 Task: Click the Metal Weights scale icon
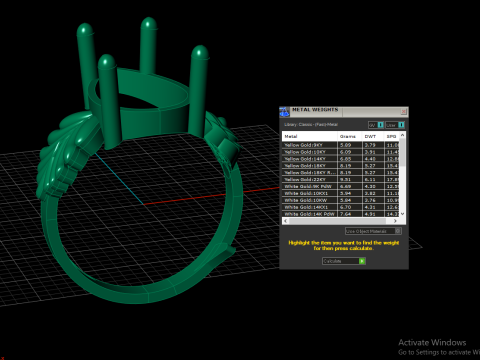[284, 112]
